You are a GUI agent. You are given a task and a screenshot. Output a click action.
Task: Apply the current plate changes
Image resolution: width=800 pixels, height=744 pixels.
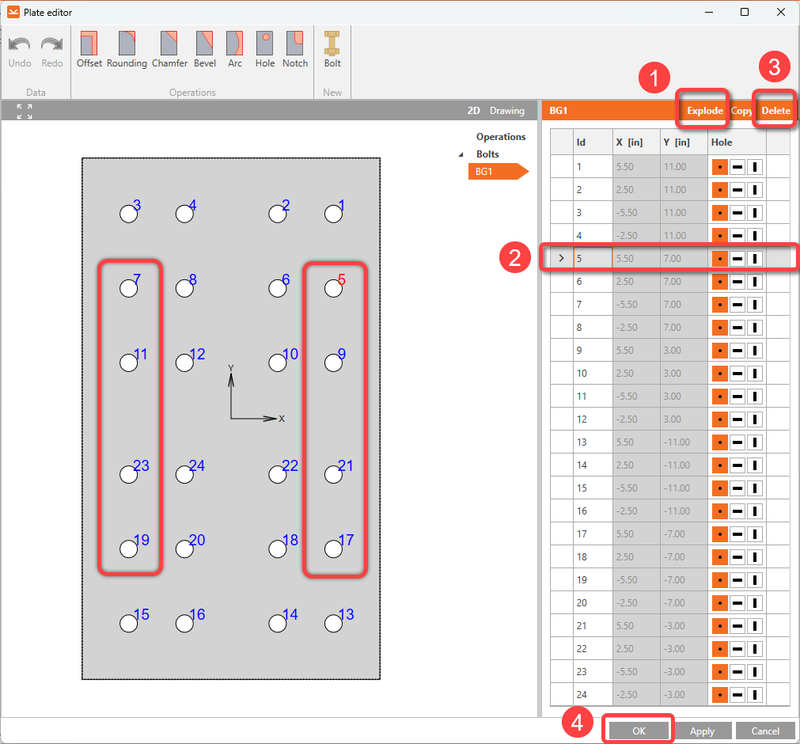(x=703, y=731)
